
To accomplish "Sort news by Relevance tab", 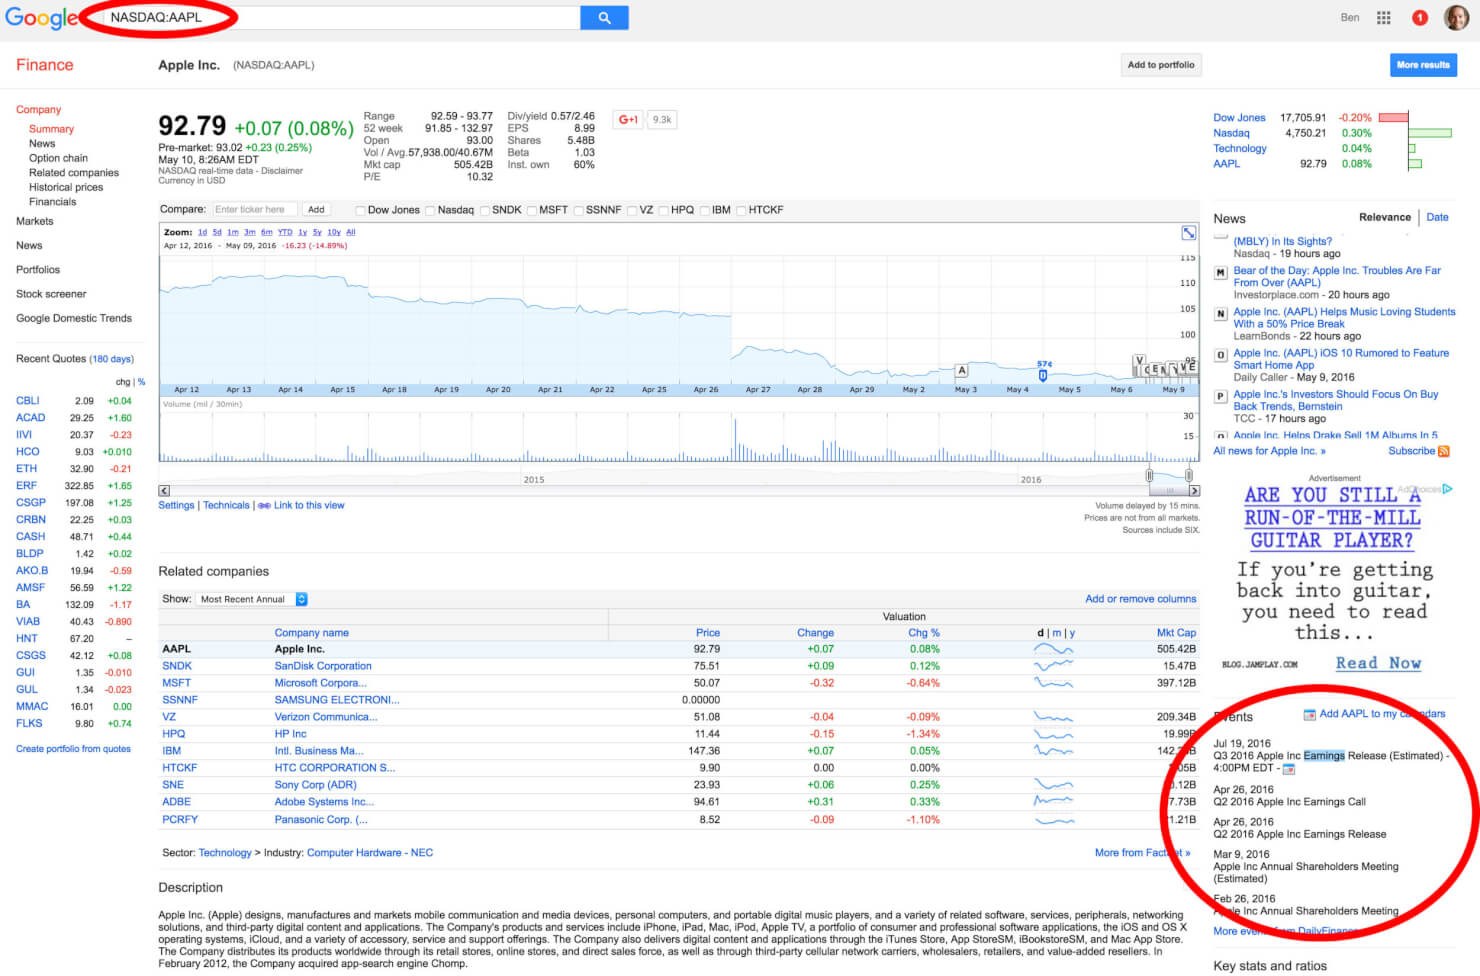I will [x=1385, y=217].
